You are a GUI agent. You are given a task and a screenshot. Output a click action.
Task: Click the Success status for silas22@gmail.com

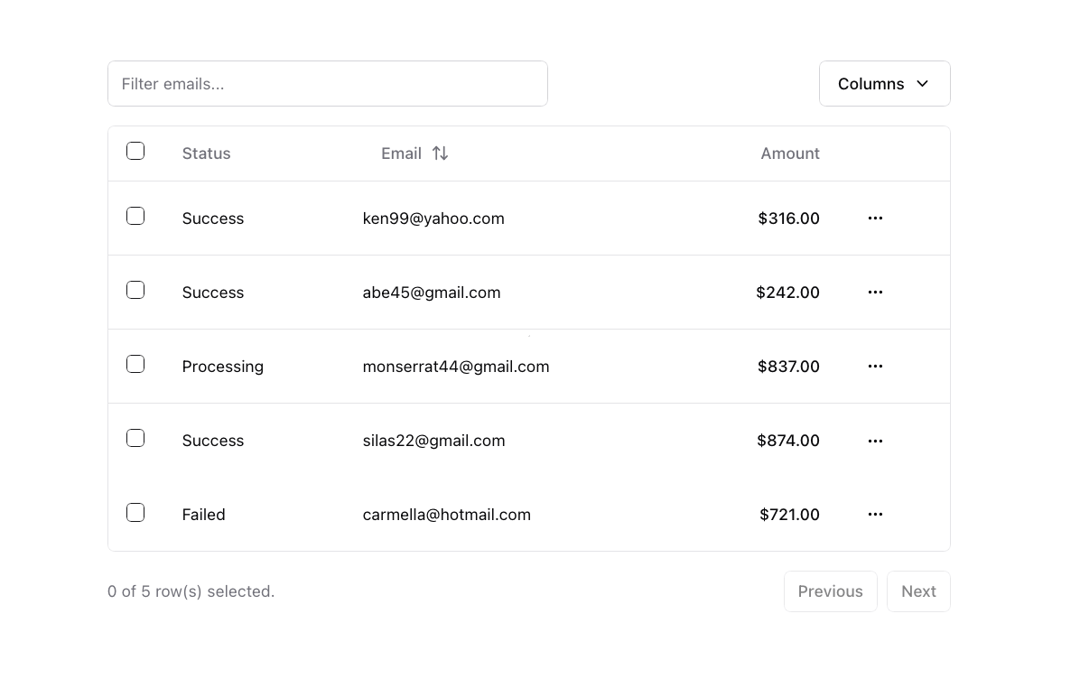point(213,441)
